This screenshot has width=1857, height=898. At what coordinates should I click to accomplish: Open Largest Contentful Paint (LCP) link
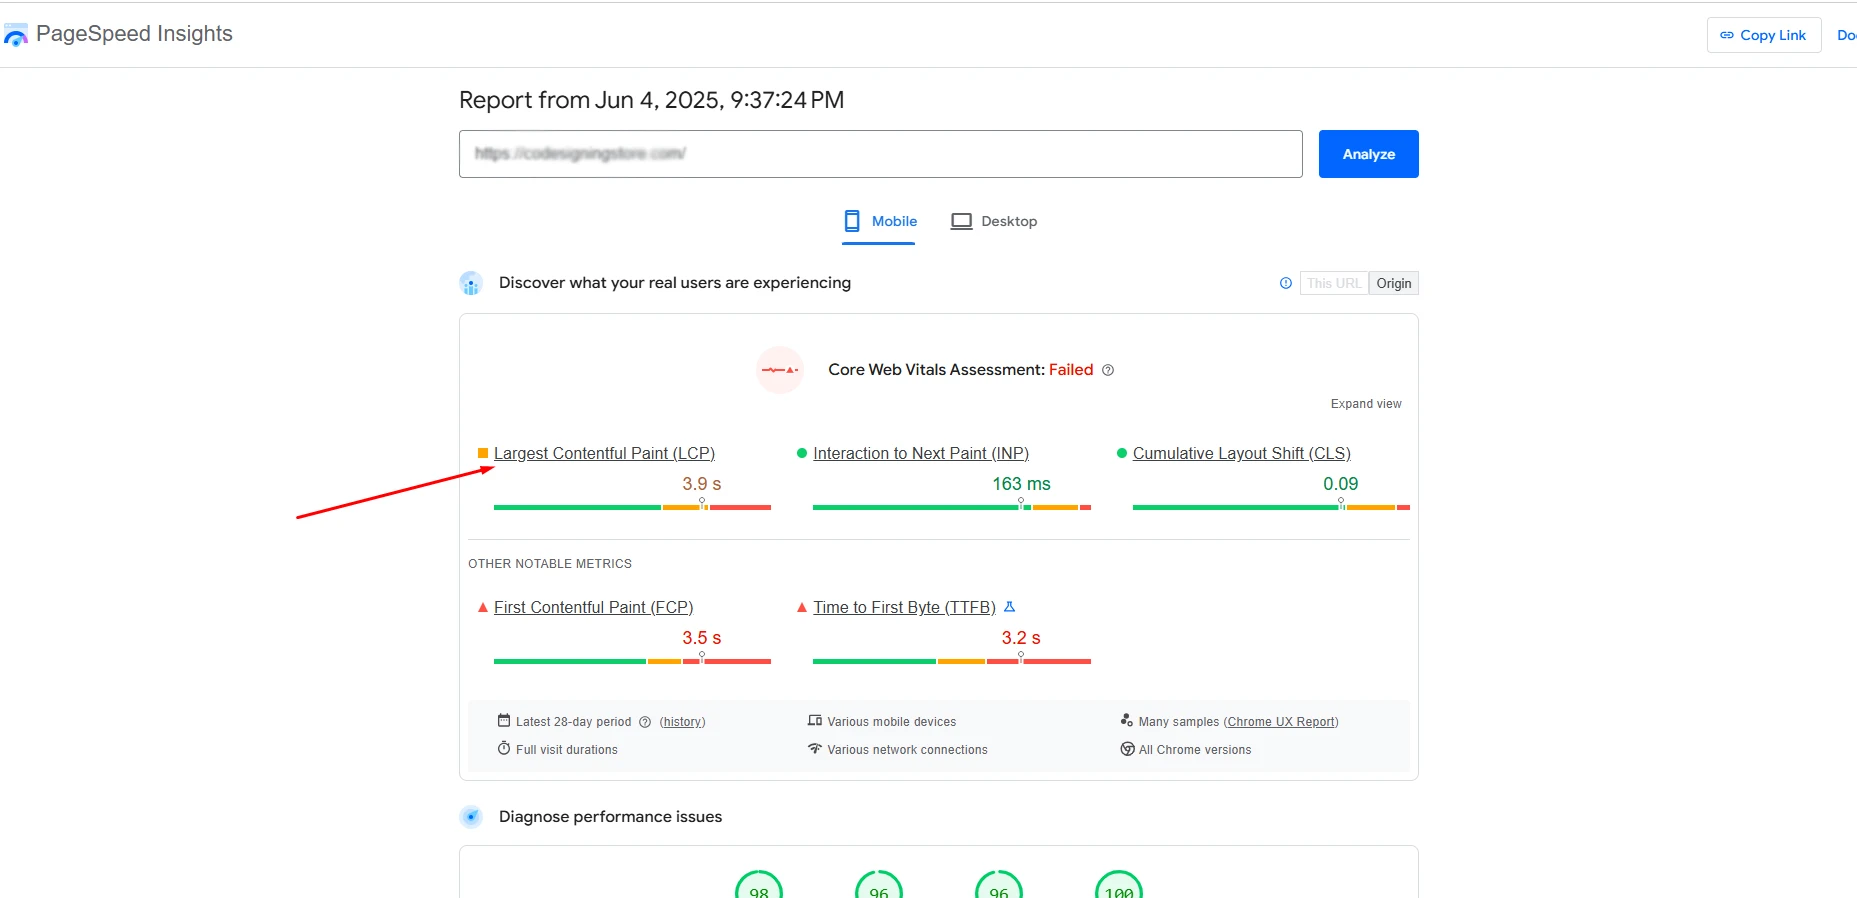[x=604, y=453]
